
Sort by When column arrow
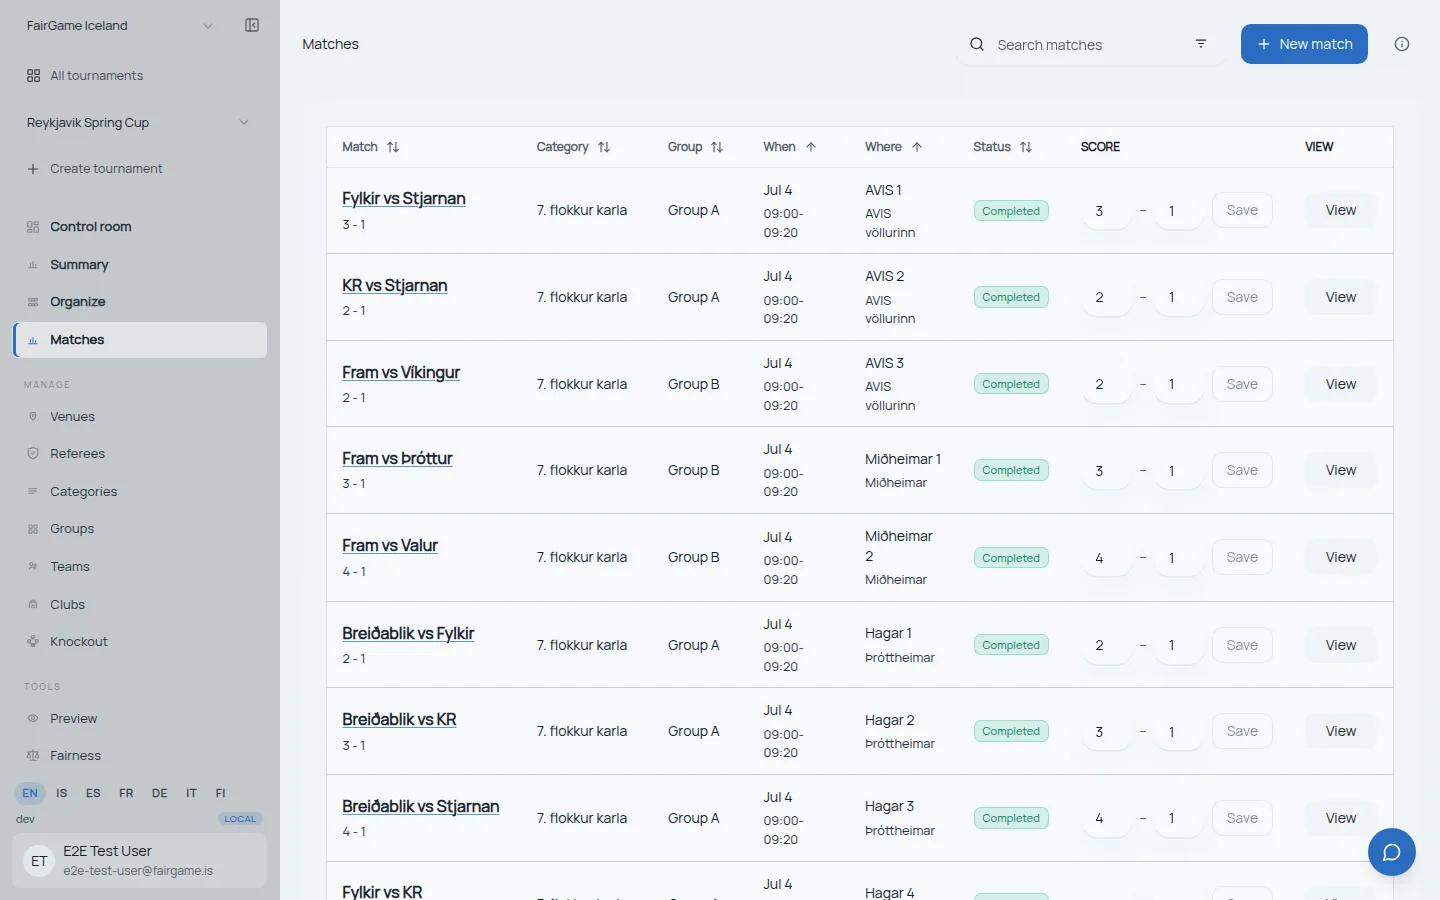811,147
